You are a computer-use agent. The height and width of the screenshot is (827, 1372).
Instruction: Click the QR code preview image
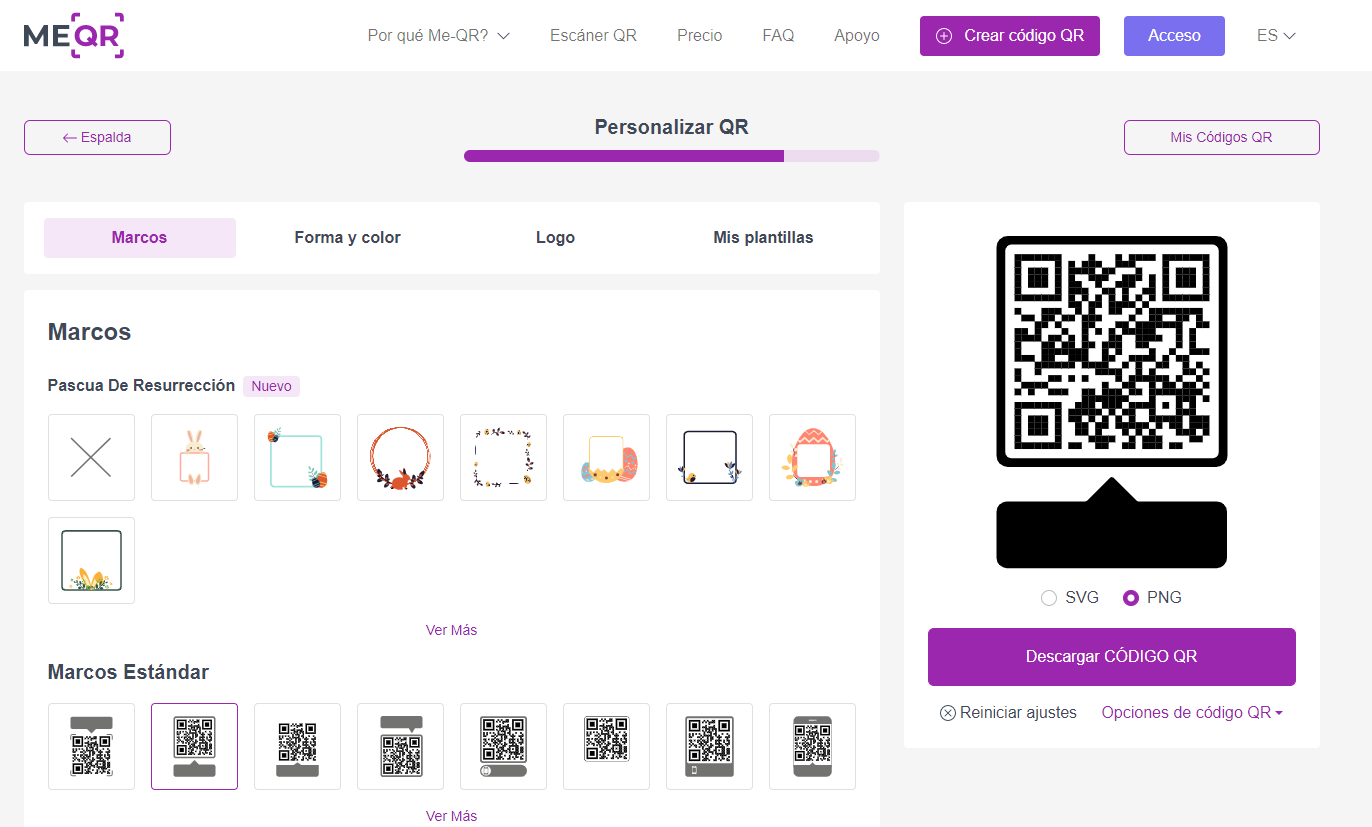point(1111,352)
